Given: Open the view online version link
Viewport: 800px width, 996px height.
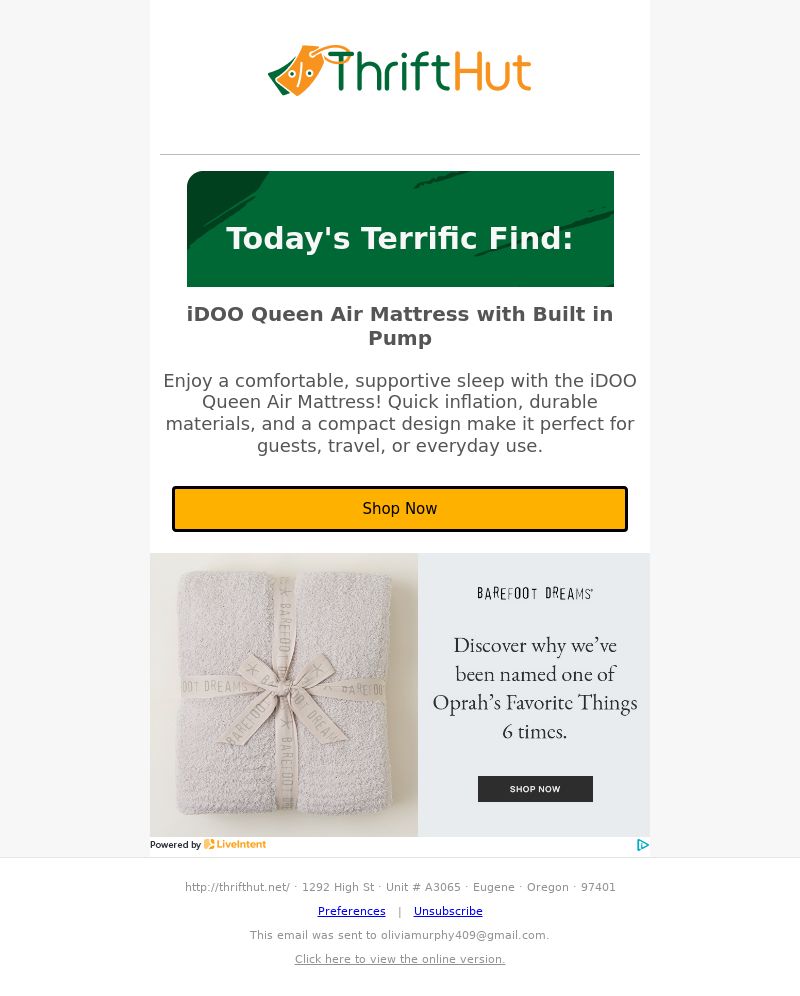Looking at the screenshot, I should click(400, 959).
